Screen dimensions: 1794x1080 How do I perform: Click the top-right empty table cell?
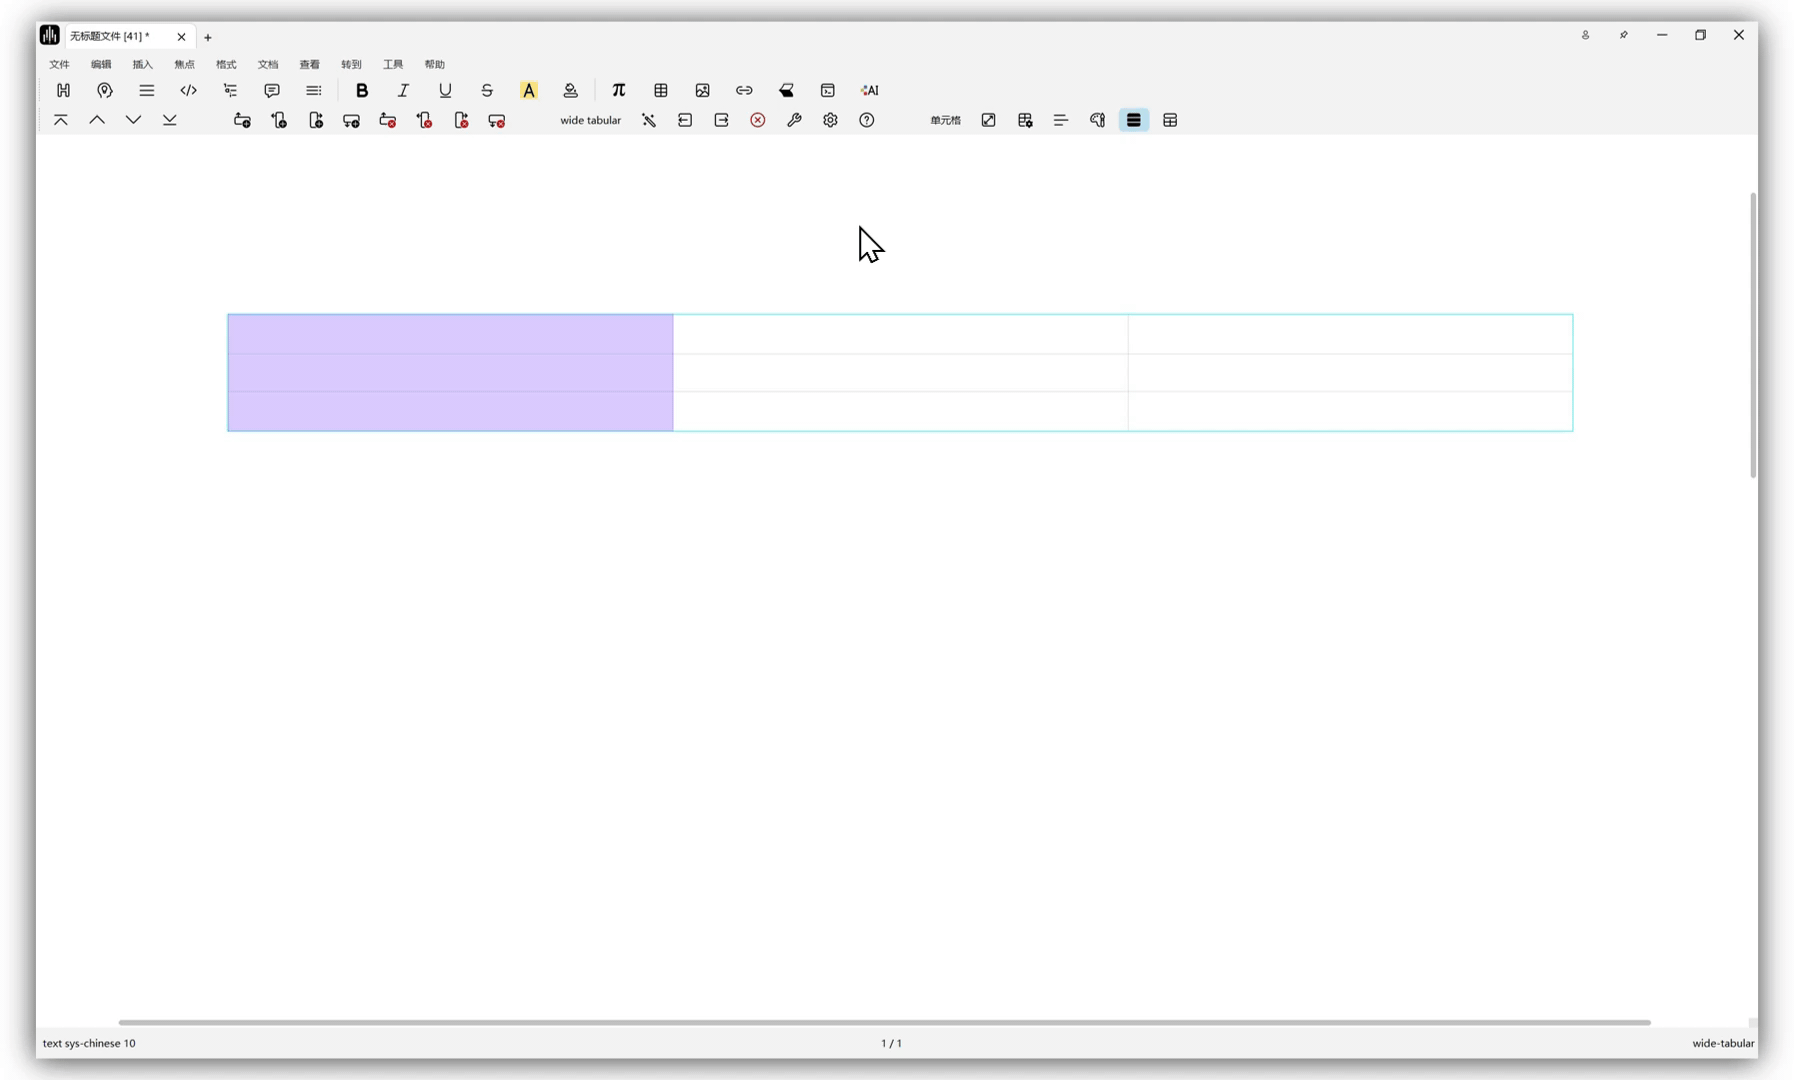1350,334
